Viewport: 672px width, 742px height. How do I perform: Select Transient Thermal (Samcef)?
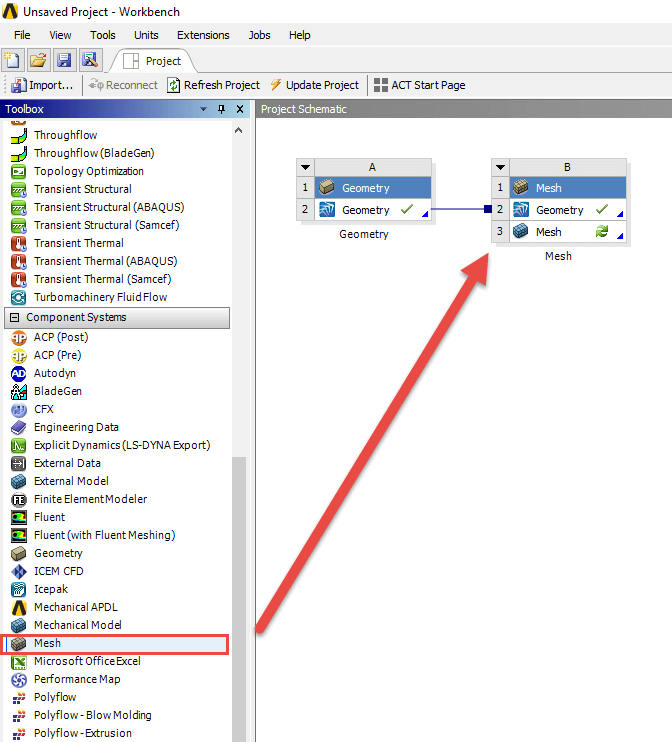pyautogui.click(x=102, y=279)
